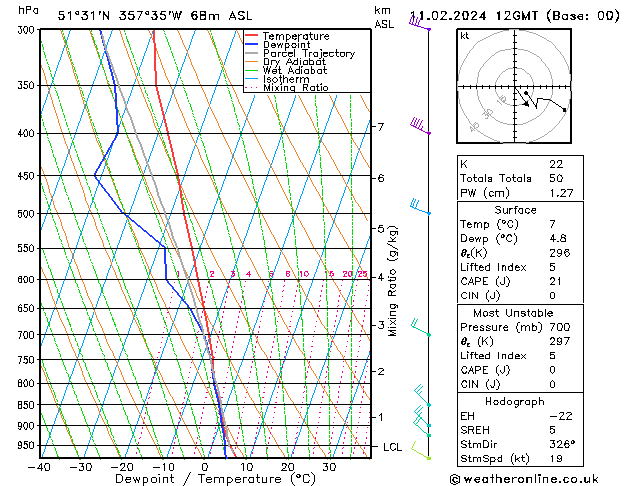The image size is (629, 486).
Task: Click the 'hPa' unit label
Action: [28, 10]
